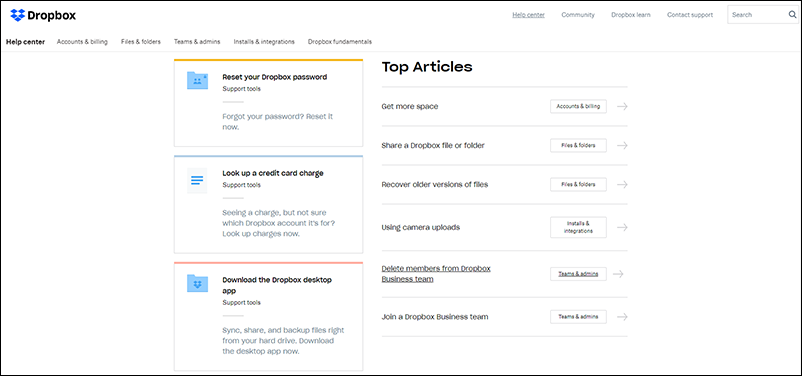Click the arrow for Recover older versions
Viewport: 802px width, 376px height.
point(622,184)
